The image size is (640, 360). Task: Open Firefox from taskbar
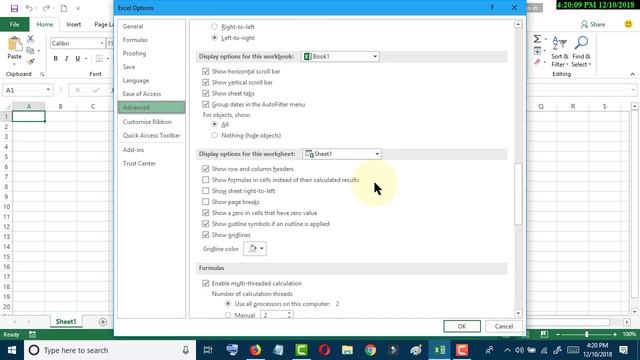256,350
